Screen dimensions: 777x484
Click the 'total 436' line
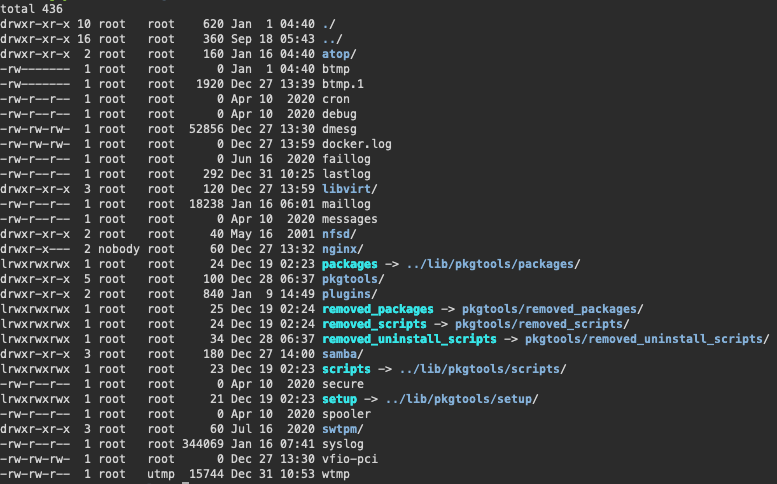31,9
